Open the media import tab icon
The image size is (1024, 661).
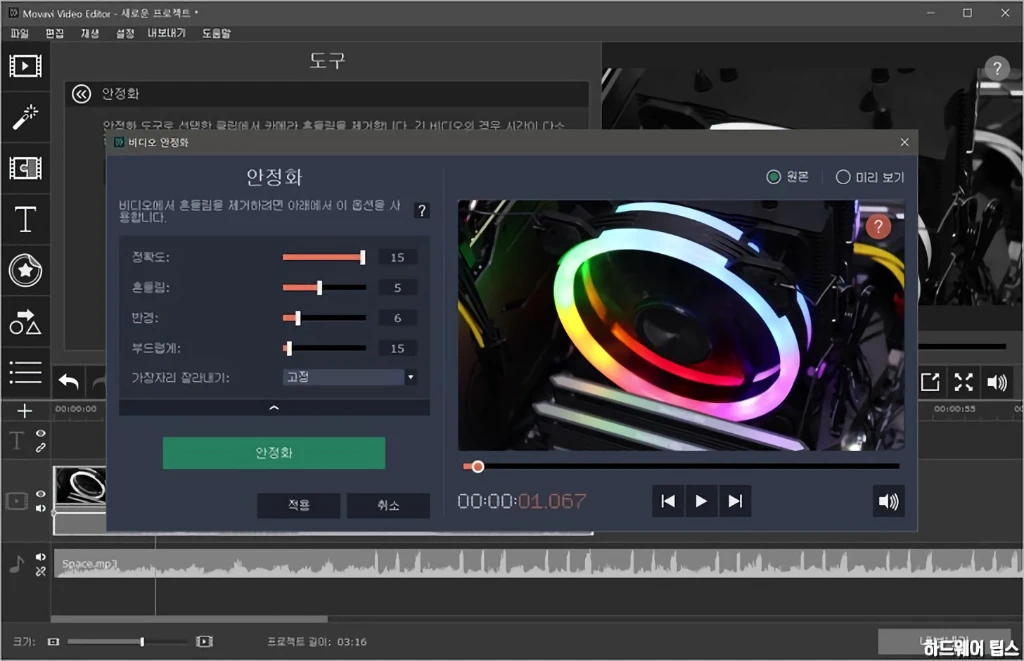[25, 66]
